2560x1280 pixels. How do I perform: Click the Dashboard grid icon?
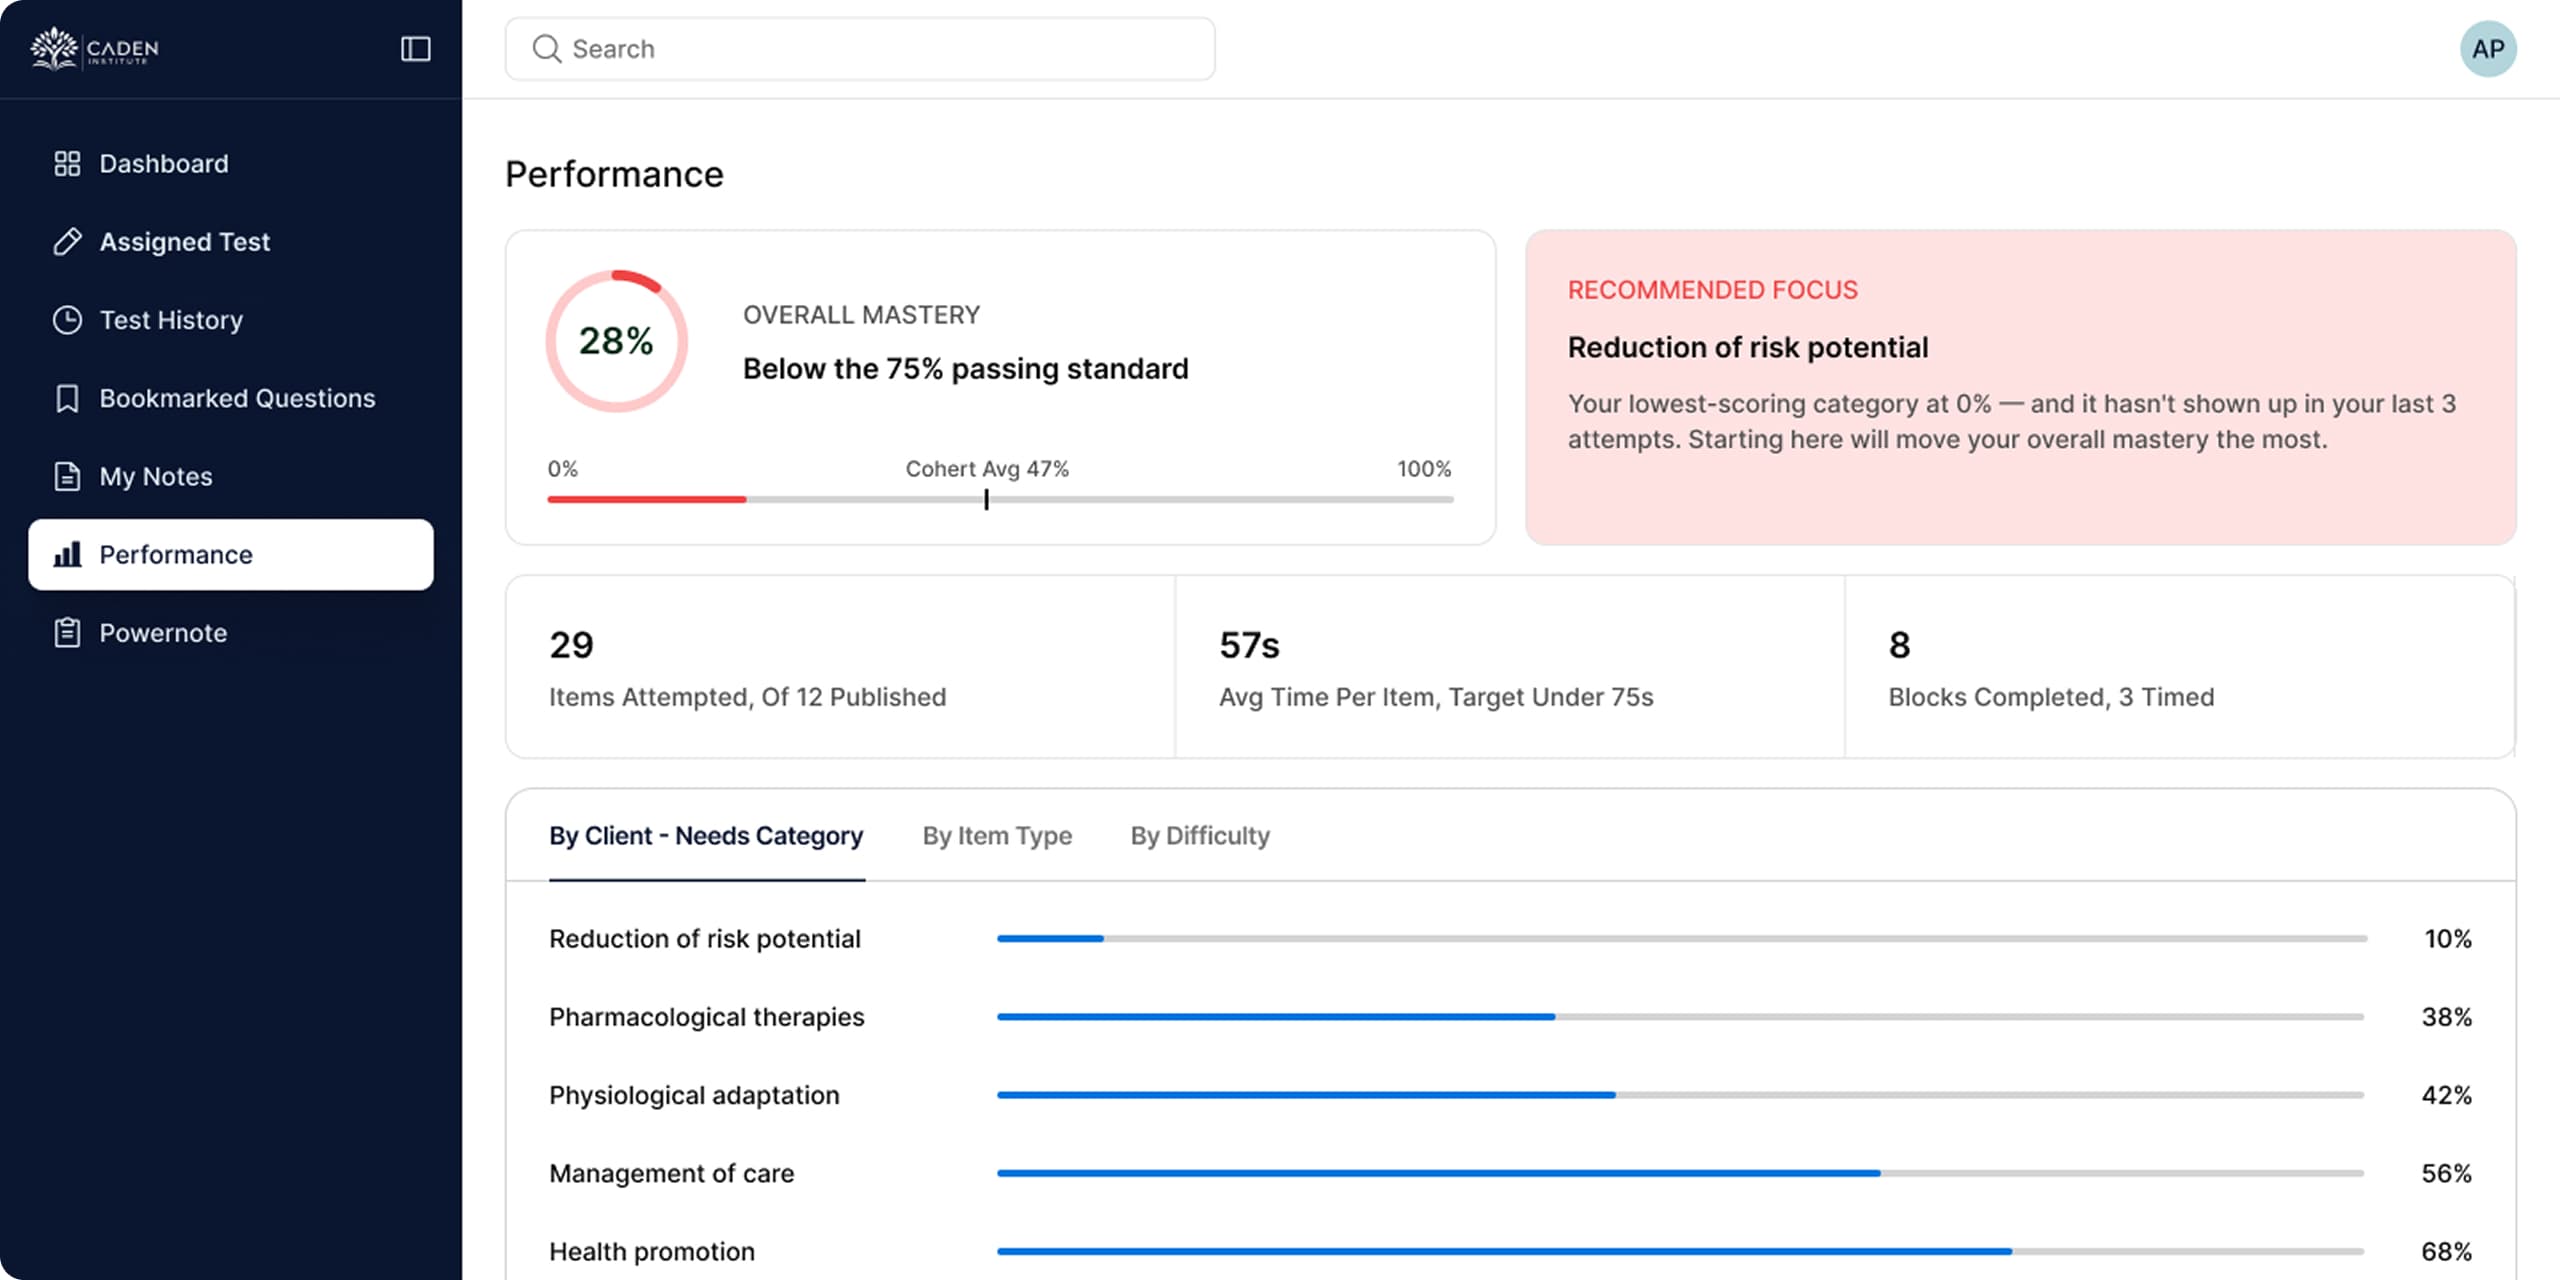pyautogui.click(x=67, y=164)
